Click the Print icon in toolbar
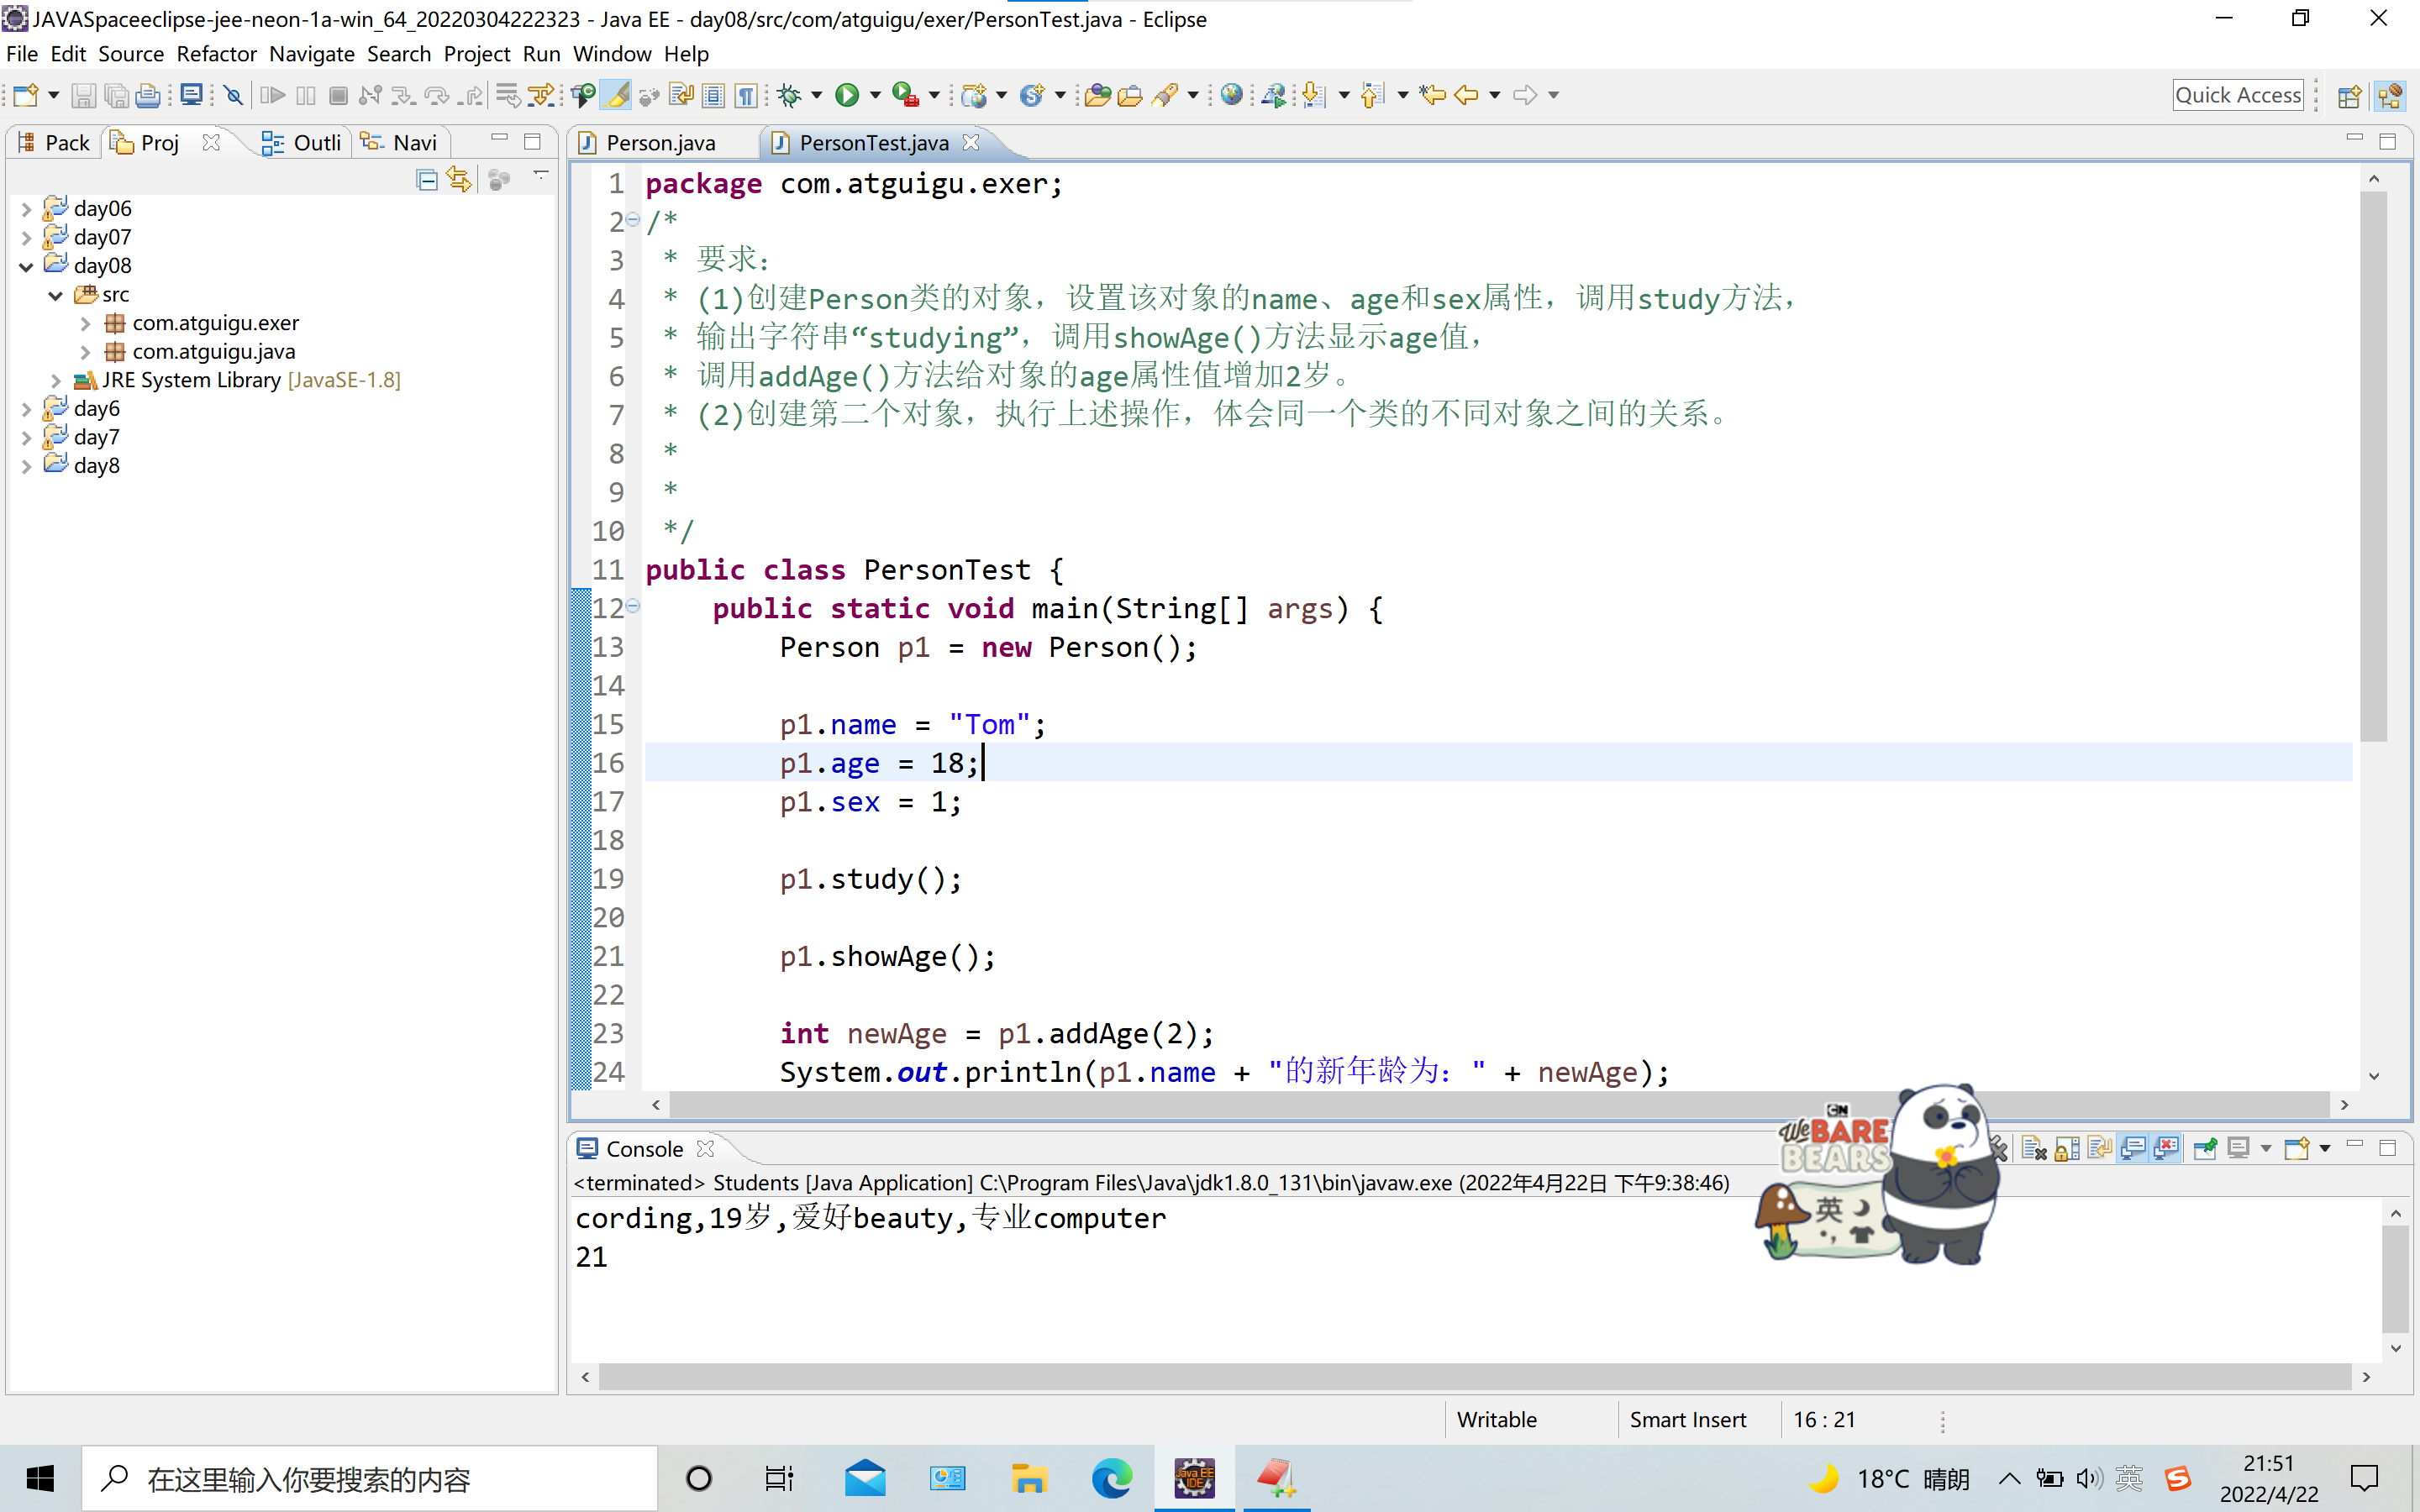The width and height of the screenshot is (2420, 1512). 148,95
